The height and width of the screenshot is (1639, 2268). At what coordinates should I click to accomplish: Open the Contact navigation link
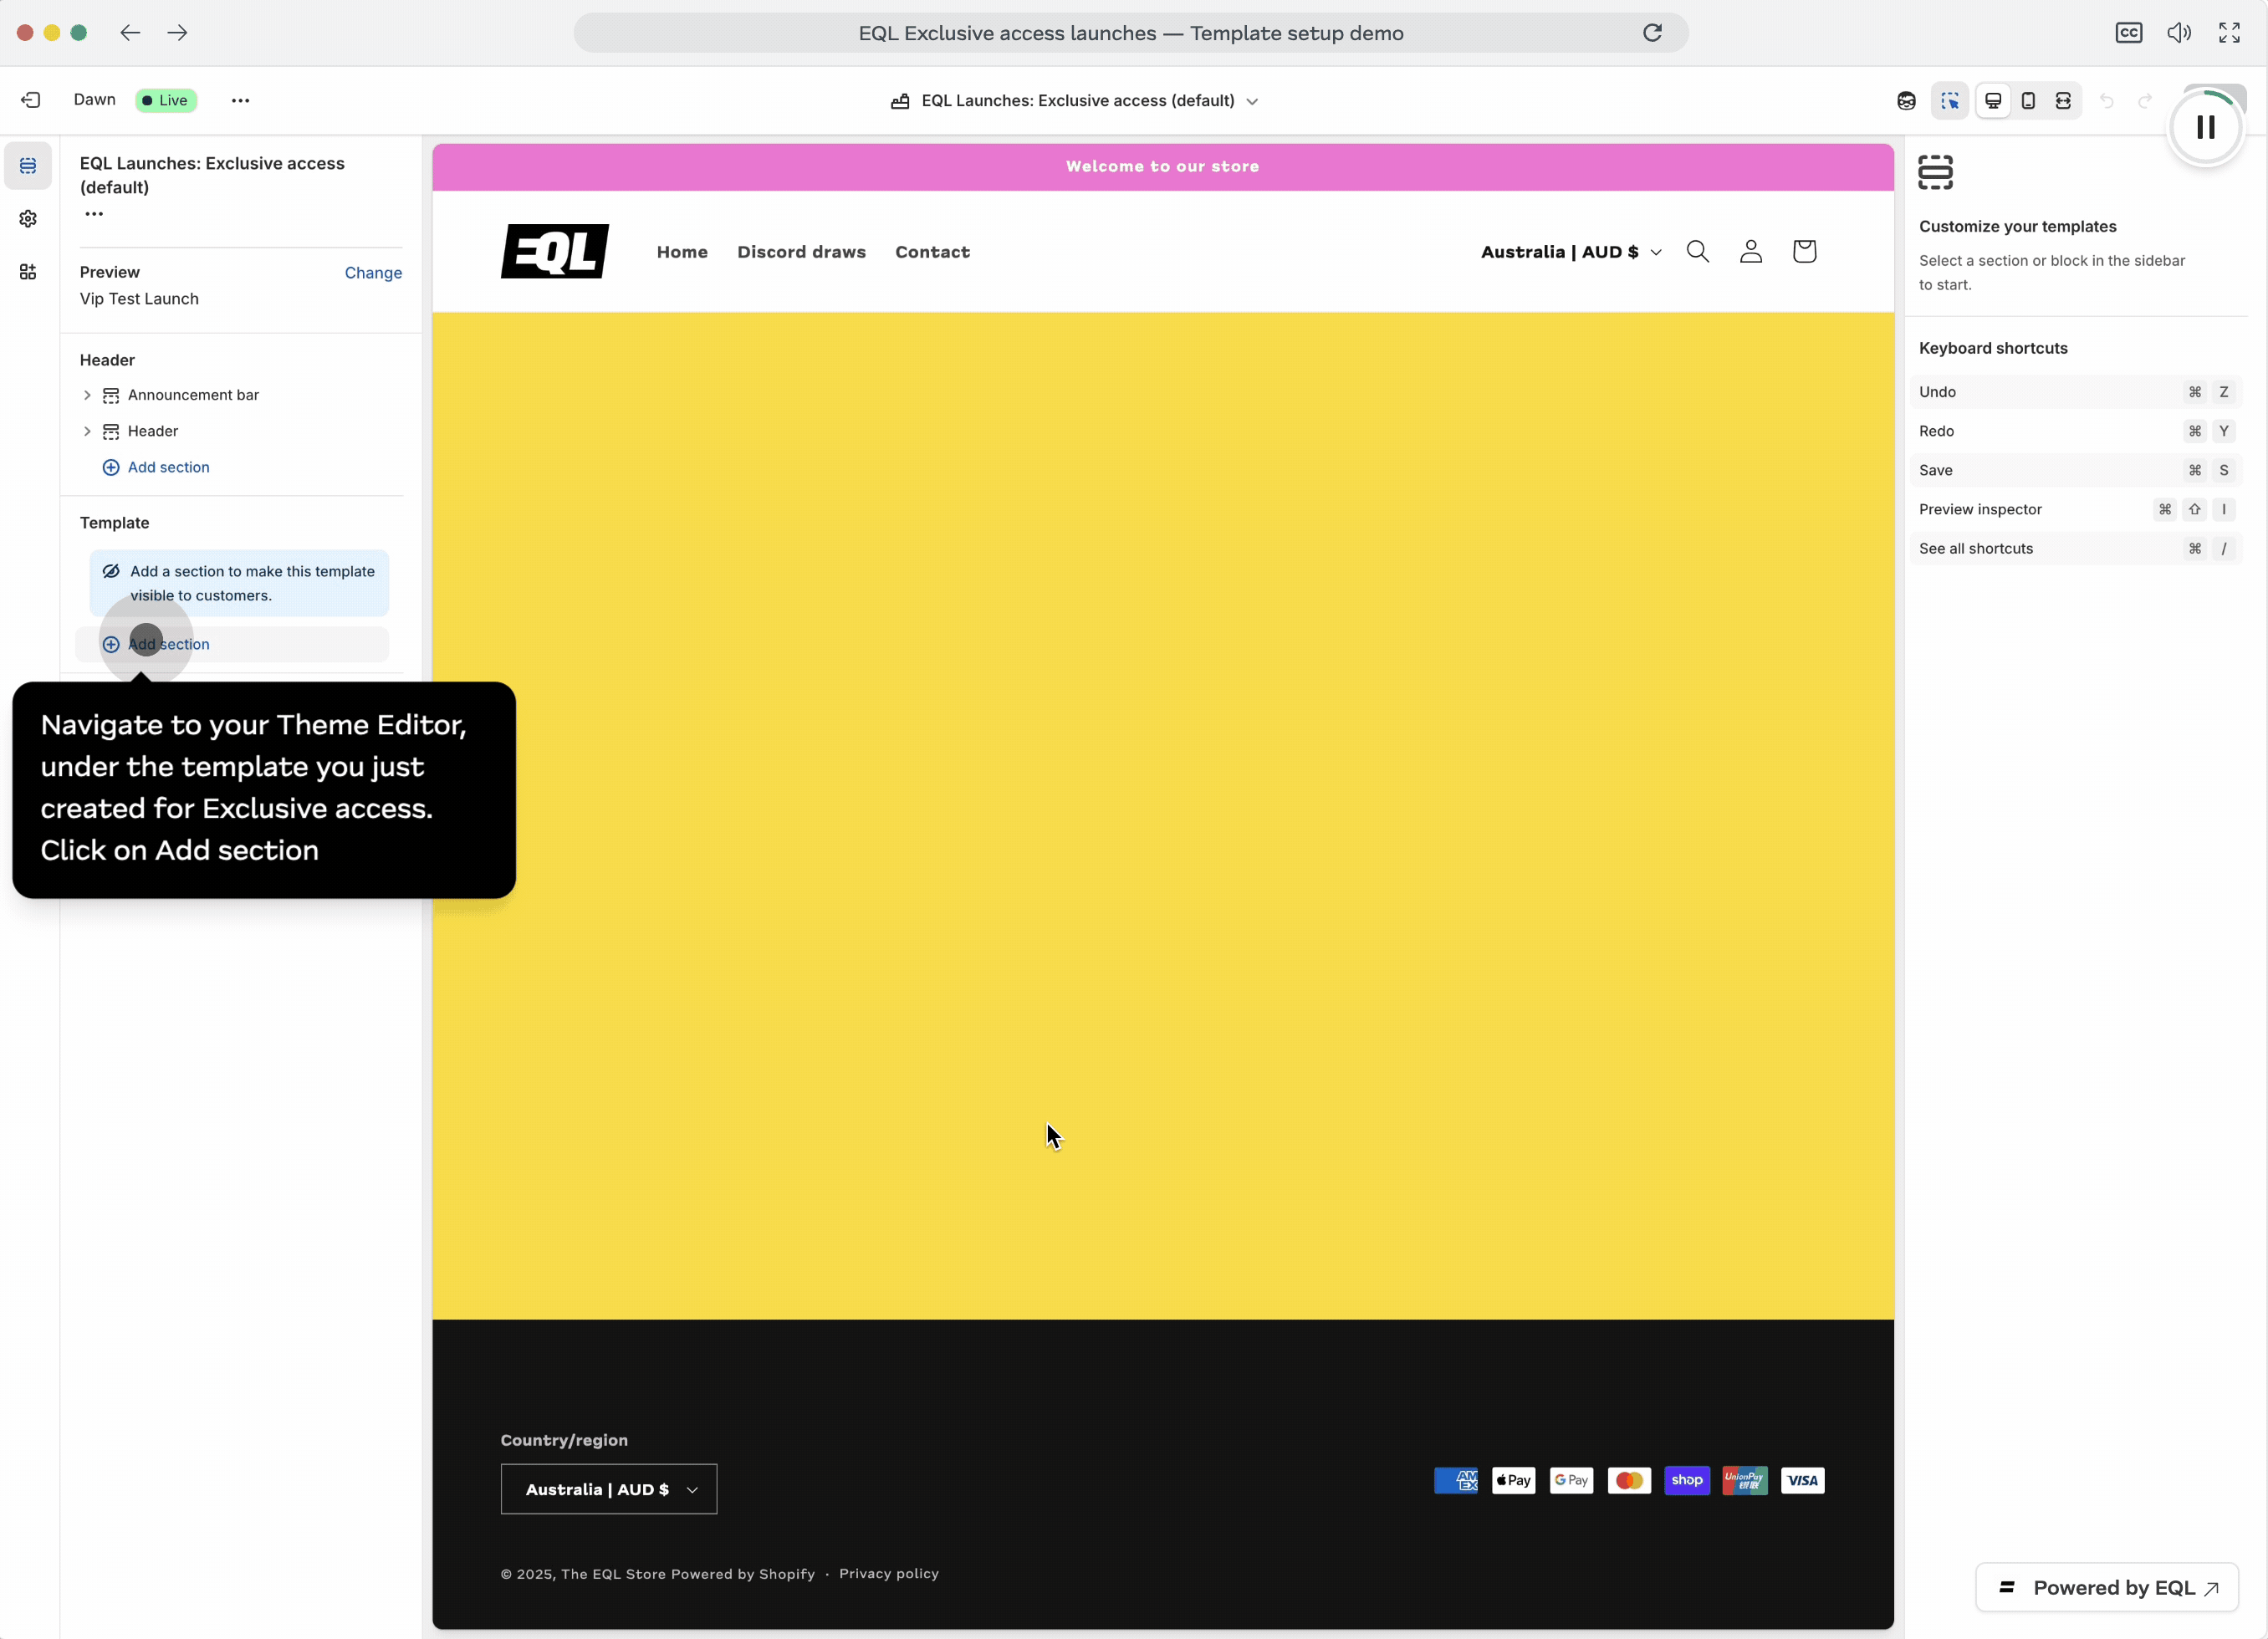[932, 252]
